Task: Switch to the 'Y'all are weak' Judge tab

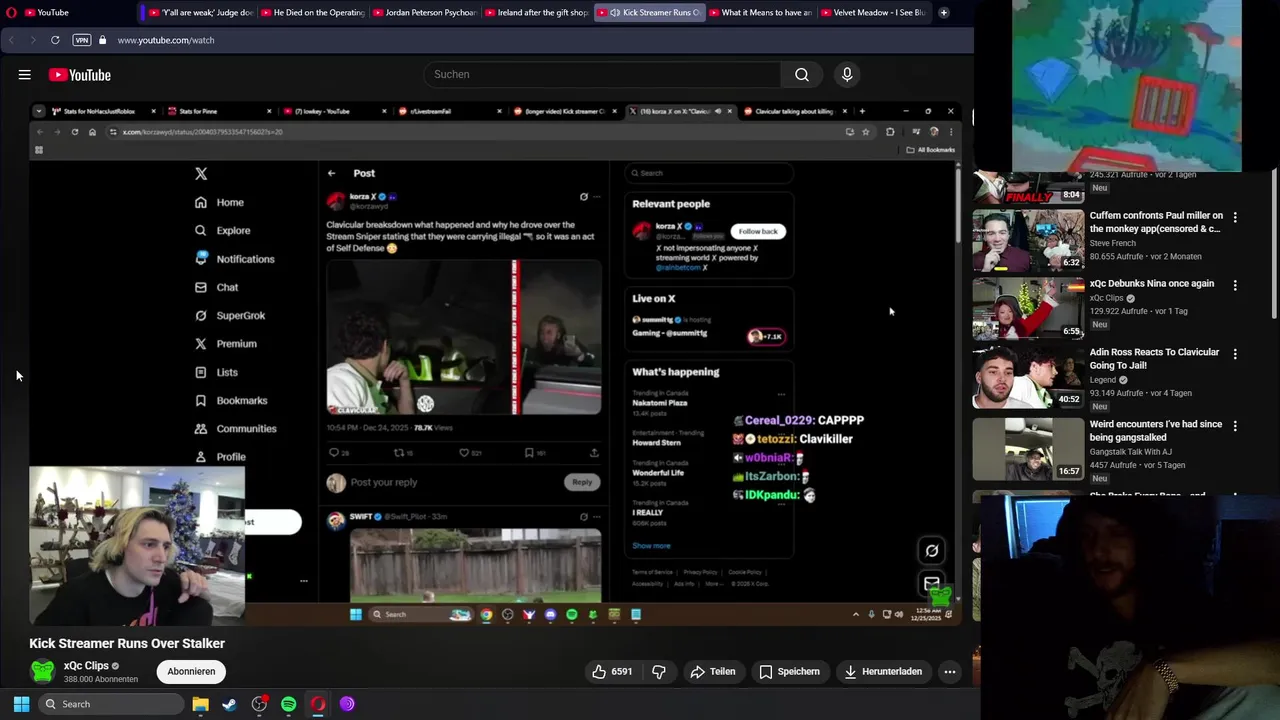Action: [x=199, y=13]
